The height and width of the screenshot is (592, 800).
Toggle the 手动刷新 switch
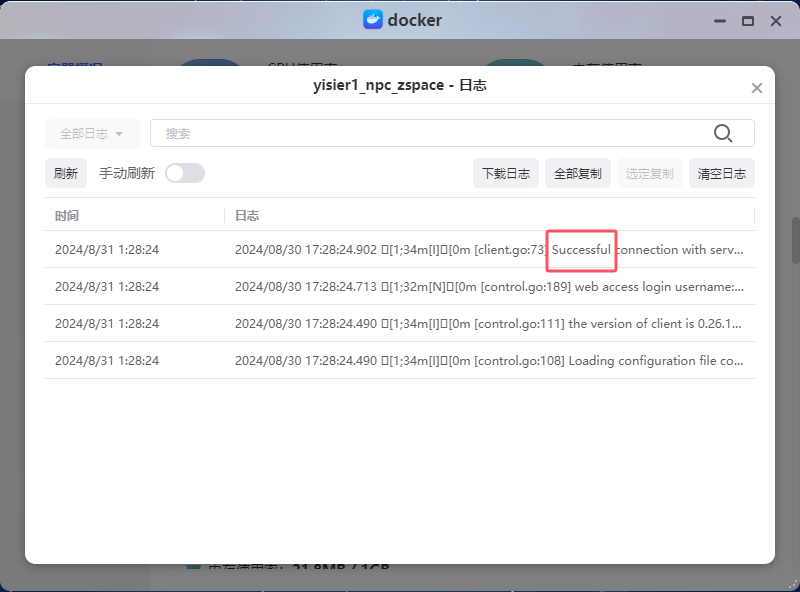(x=185, y=173)
